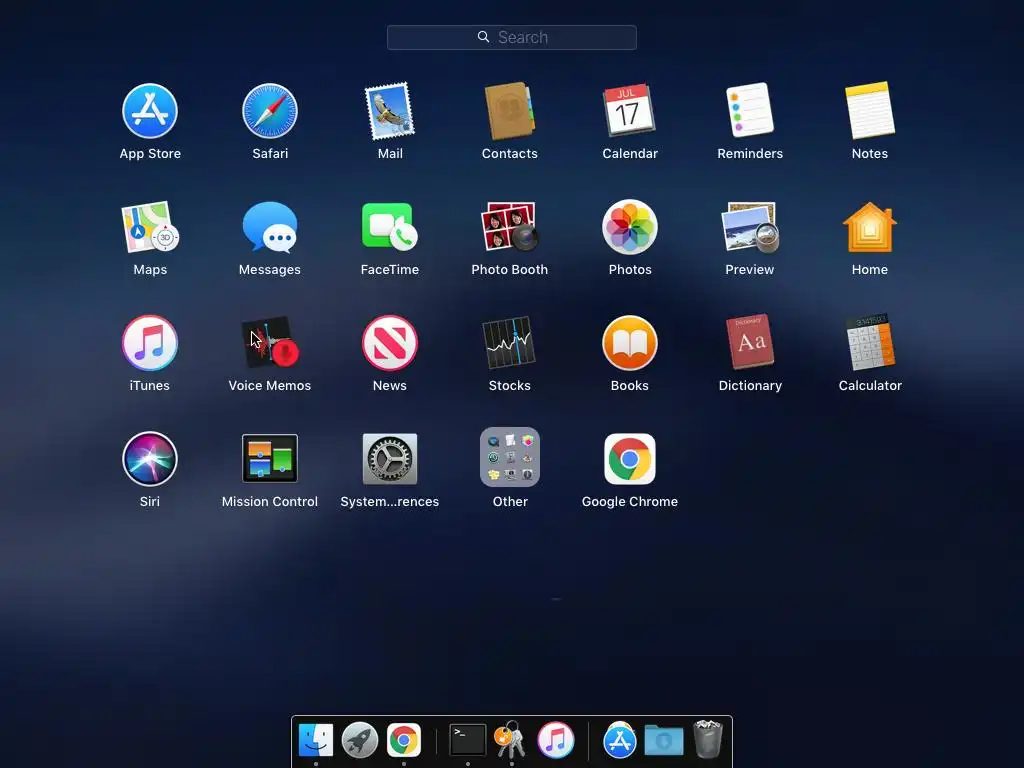Open the Photos app
Image resolution: width=1024 pixels, height=768 pixels.
coord(630,227)
